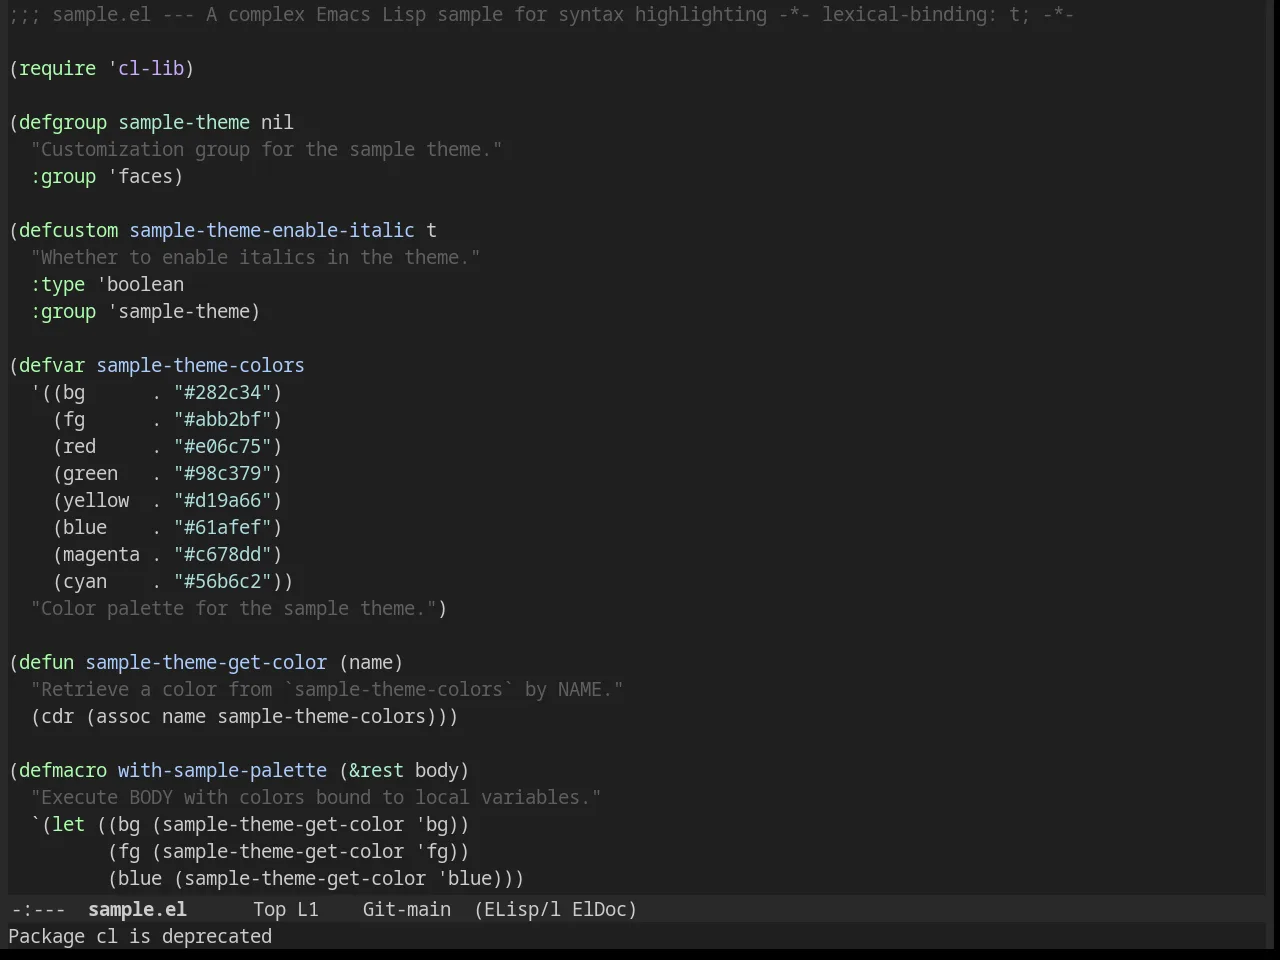The image size is (1280, 960).
Task: Click the defgroup keyword
Action: (x=63, y=122)
